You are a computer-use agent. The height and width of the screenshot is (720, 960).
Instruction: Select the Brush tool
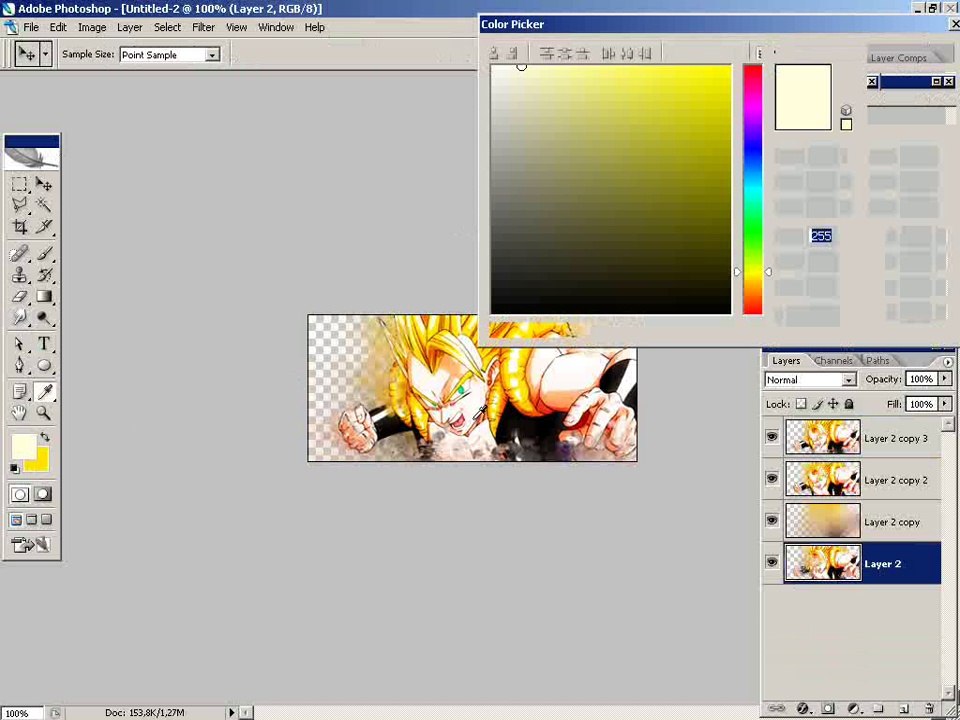pos(43,253)
